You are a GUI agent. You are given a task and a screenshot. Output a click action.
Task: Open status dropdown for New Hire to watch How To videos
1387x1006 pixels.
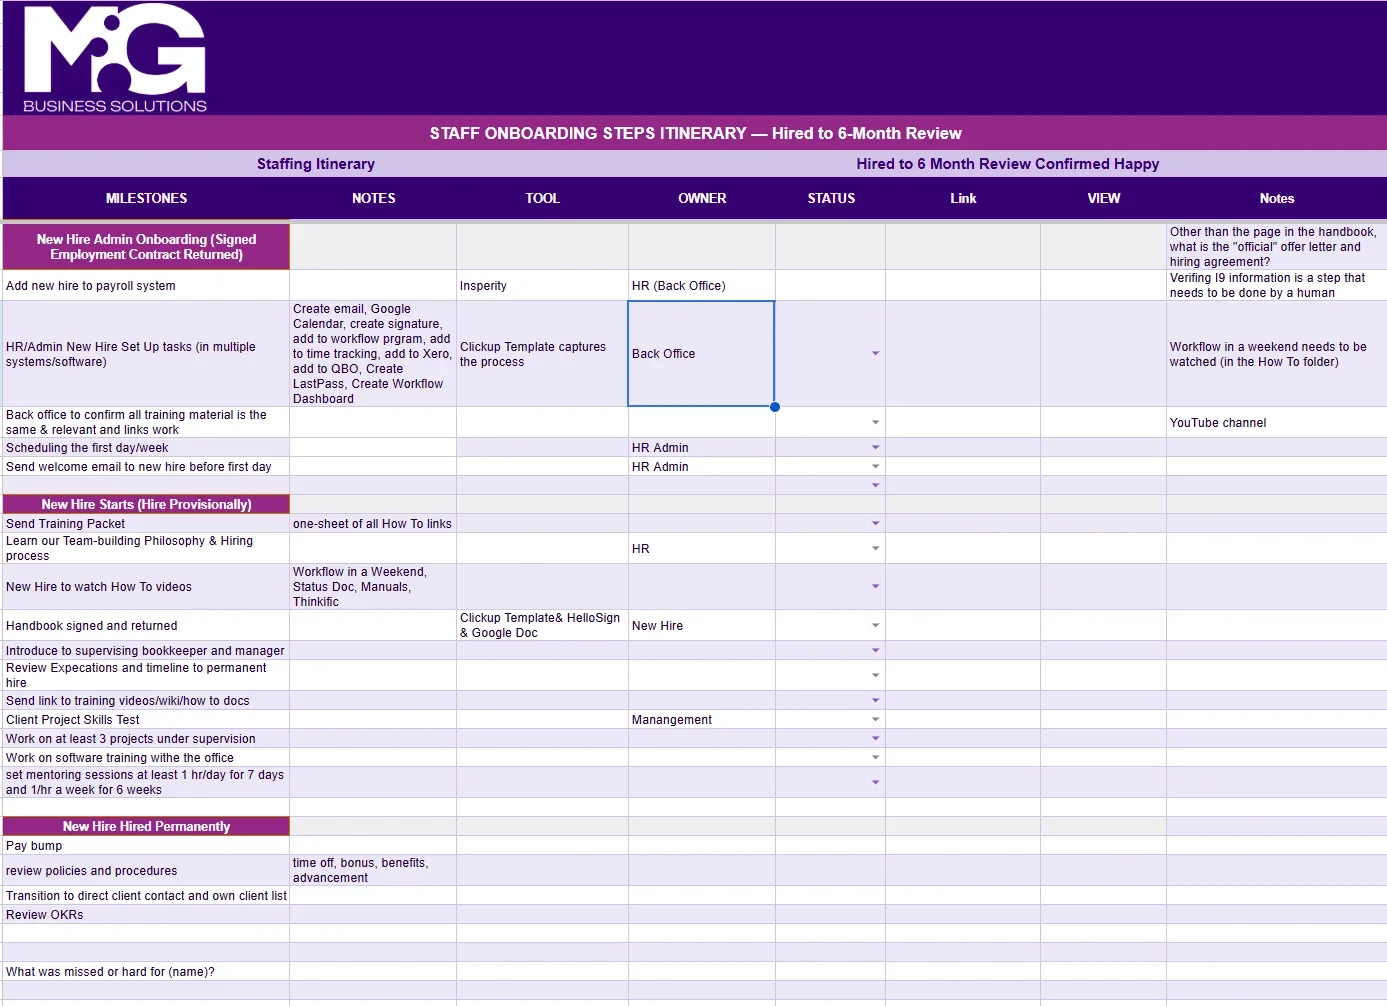pyautogui.click(x=875, y=587)
